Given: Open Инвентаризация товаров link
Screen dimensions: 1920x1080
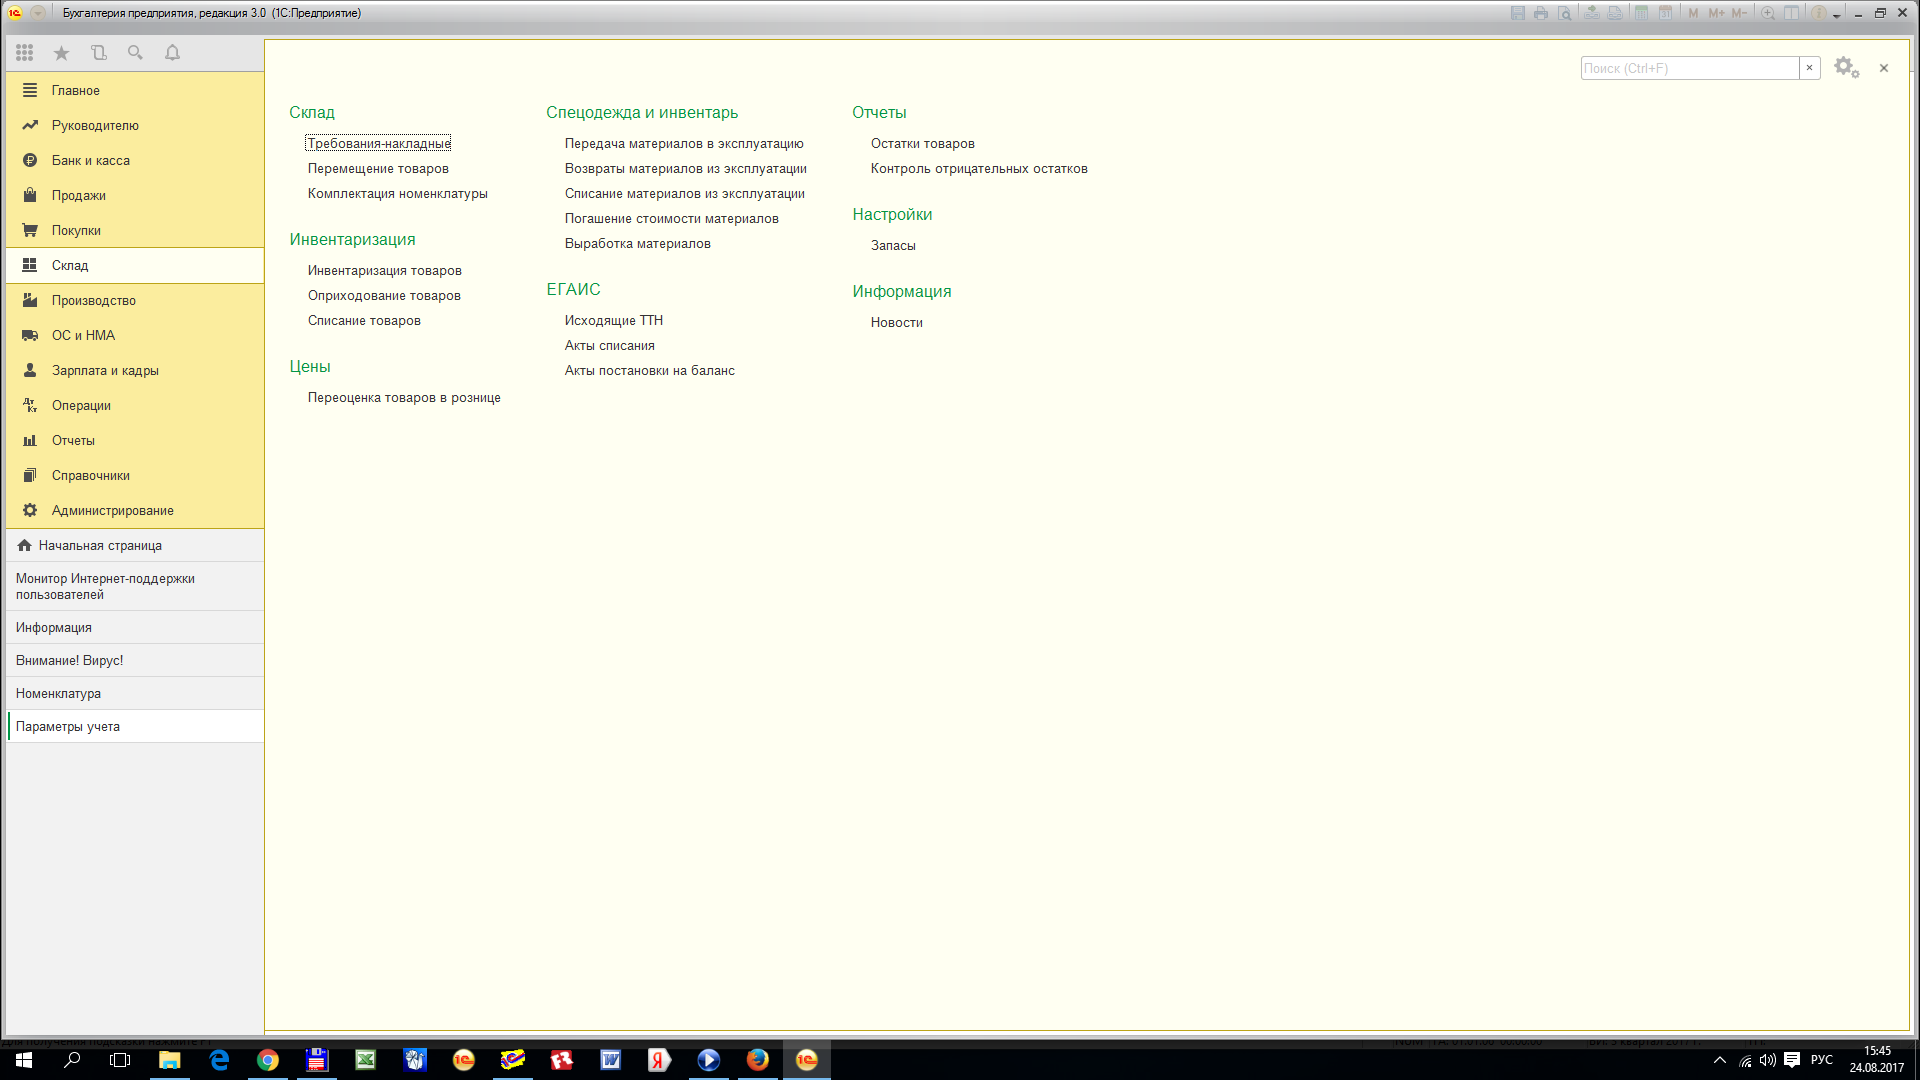Looking at the screenshot, I should [384, 270].
